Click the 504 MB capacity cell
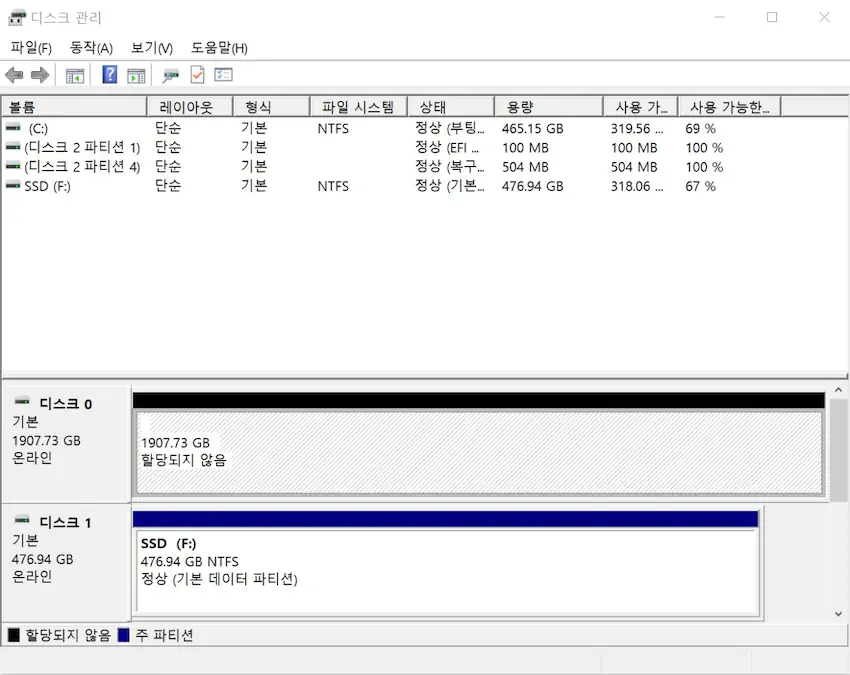Screen dimensions: 850x675 [x=525, y=166]
